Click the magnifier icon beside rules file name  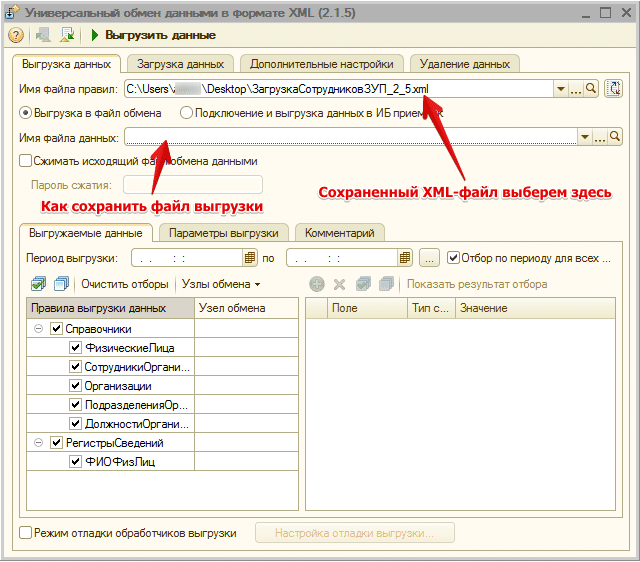pos(591,89)
